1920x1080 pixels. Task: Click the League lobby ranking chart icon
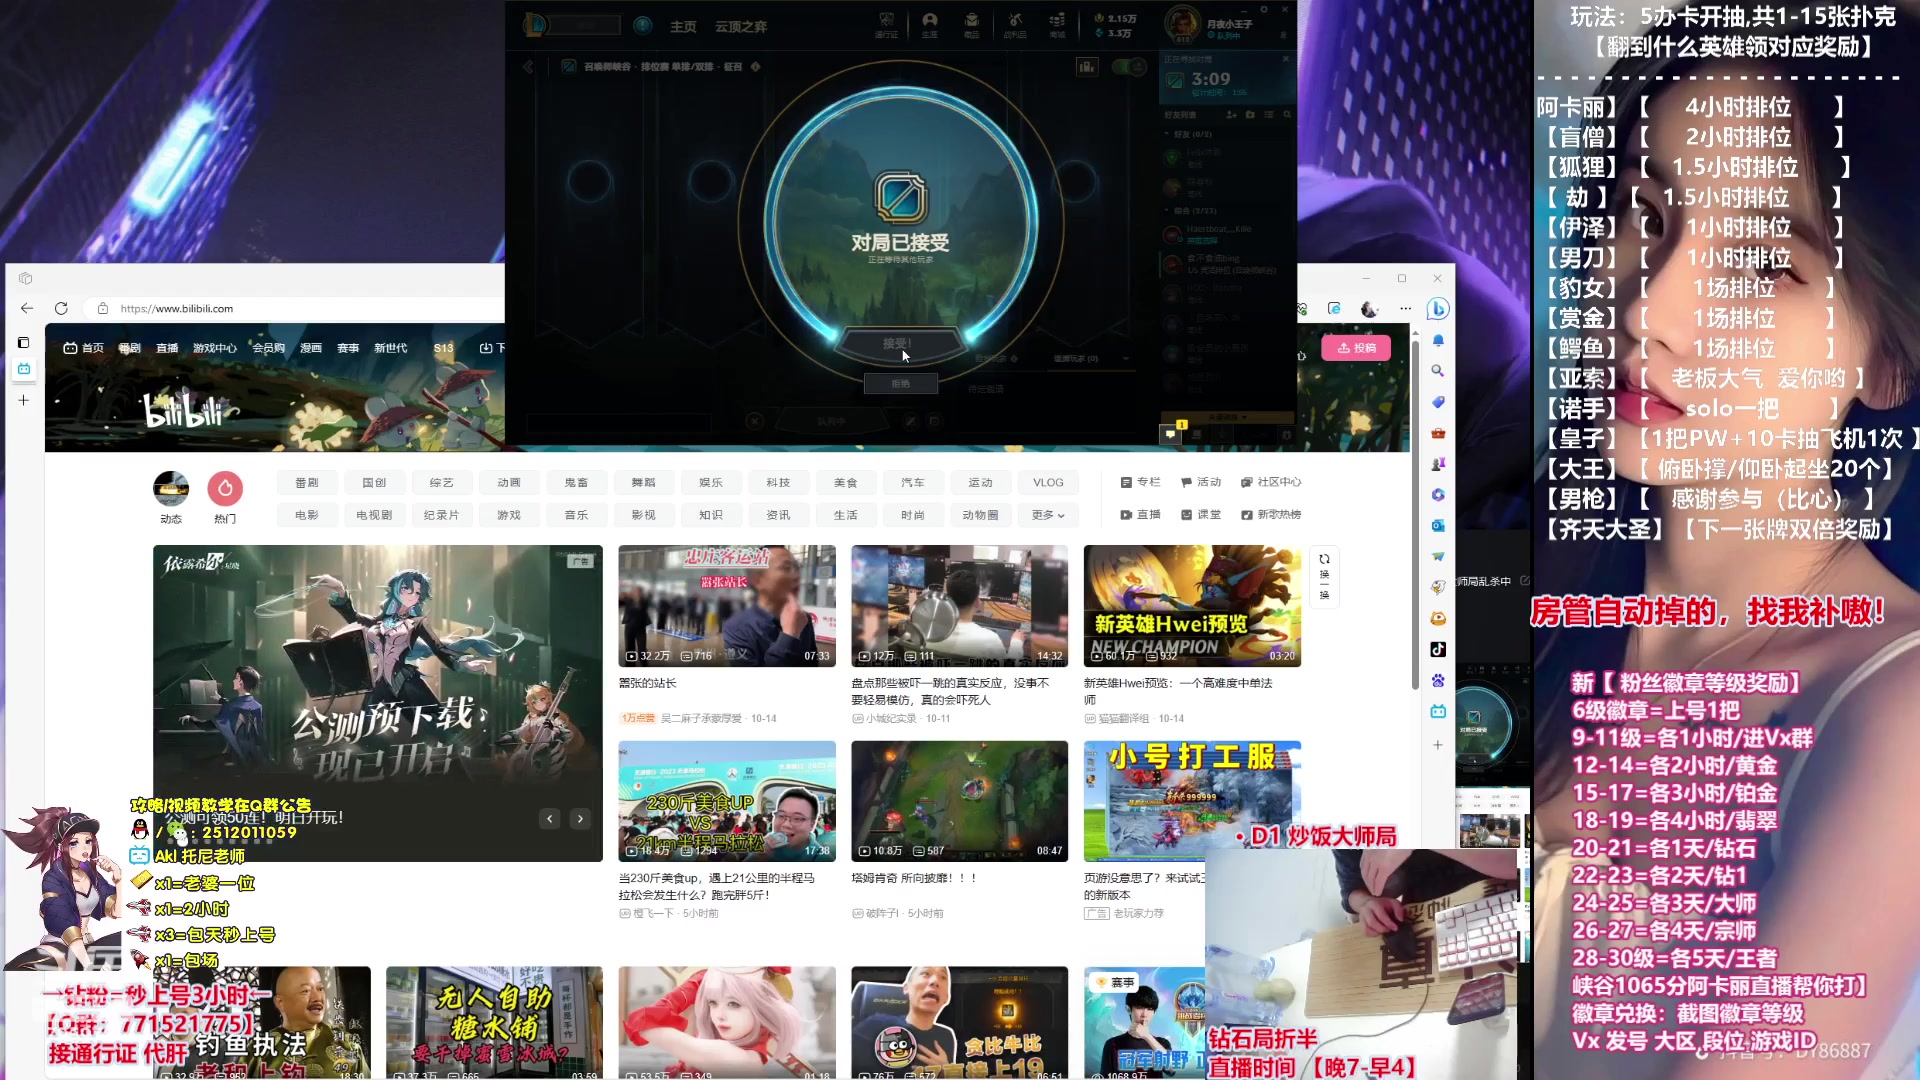click(x=1087, y=67)
